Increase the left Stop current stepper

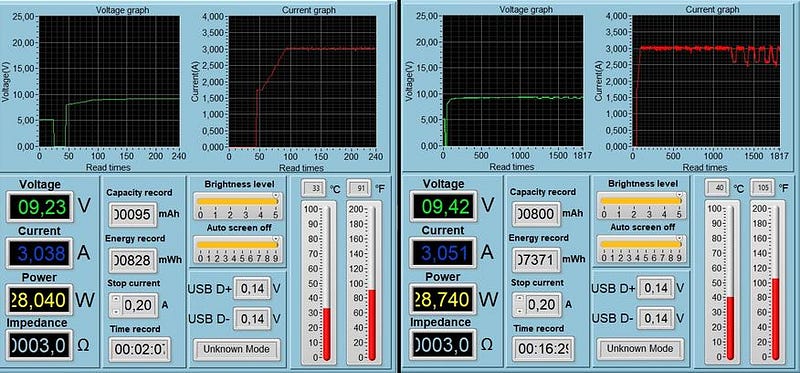(115, 300)
